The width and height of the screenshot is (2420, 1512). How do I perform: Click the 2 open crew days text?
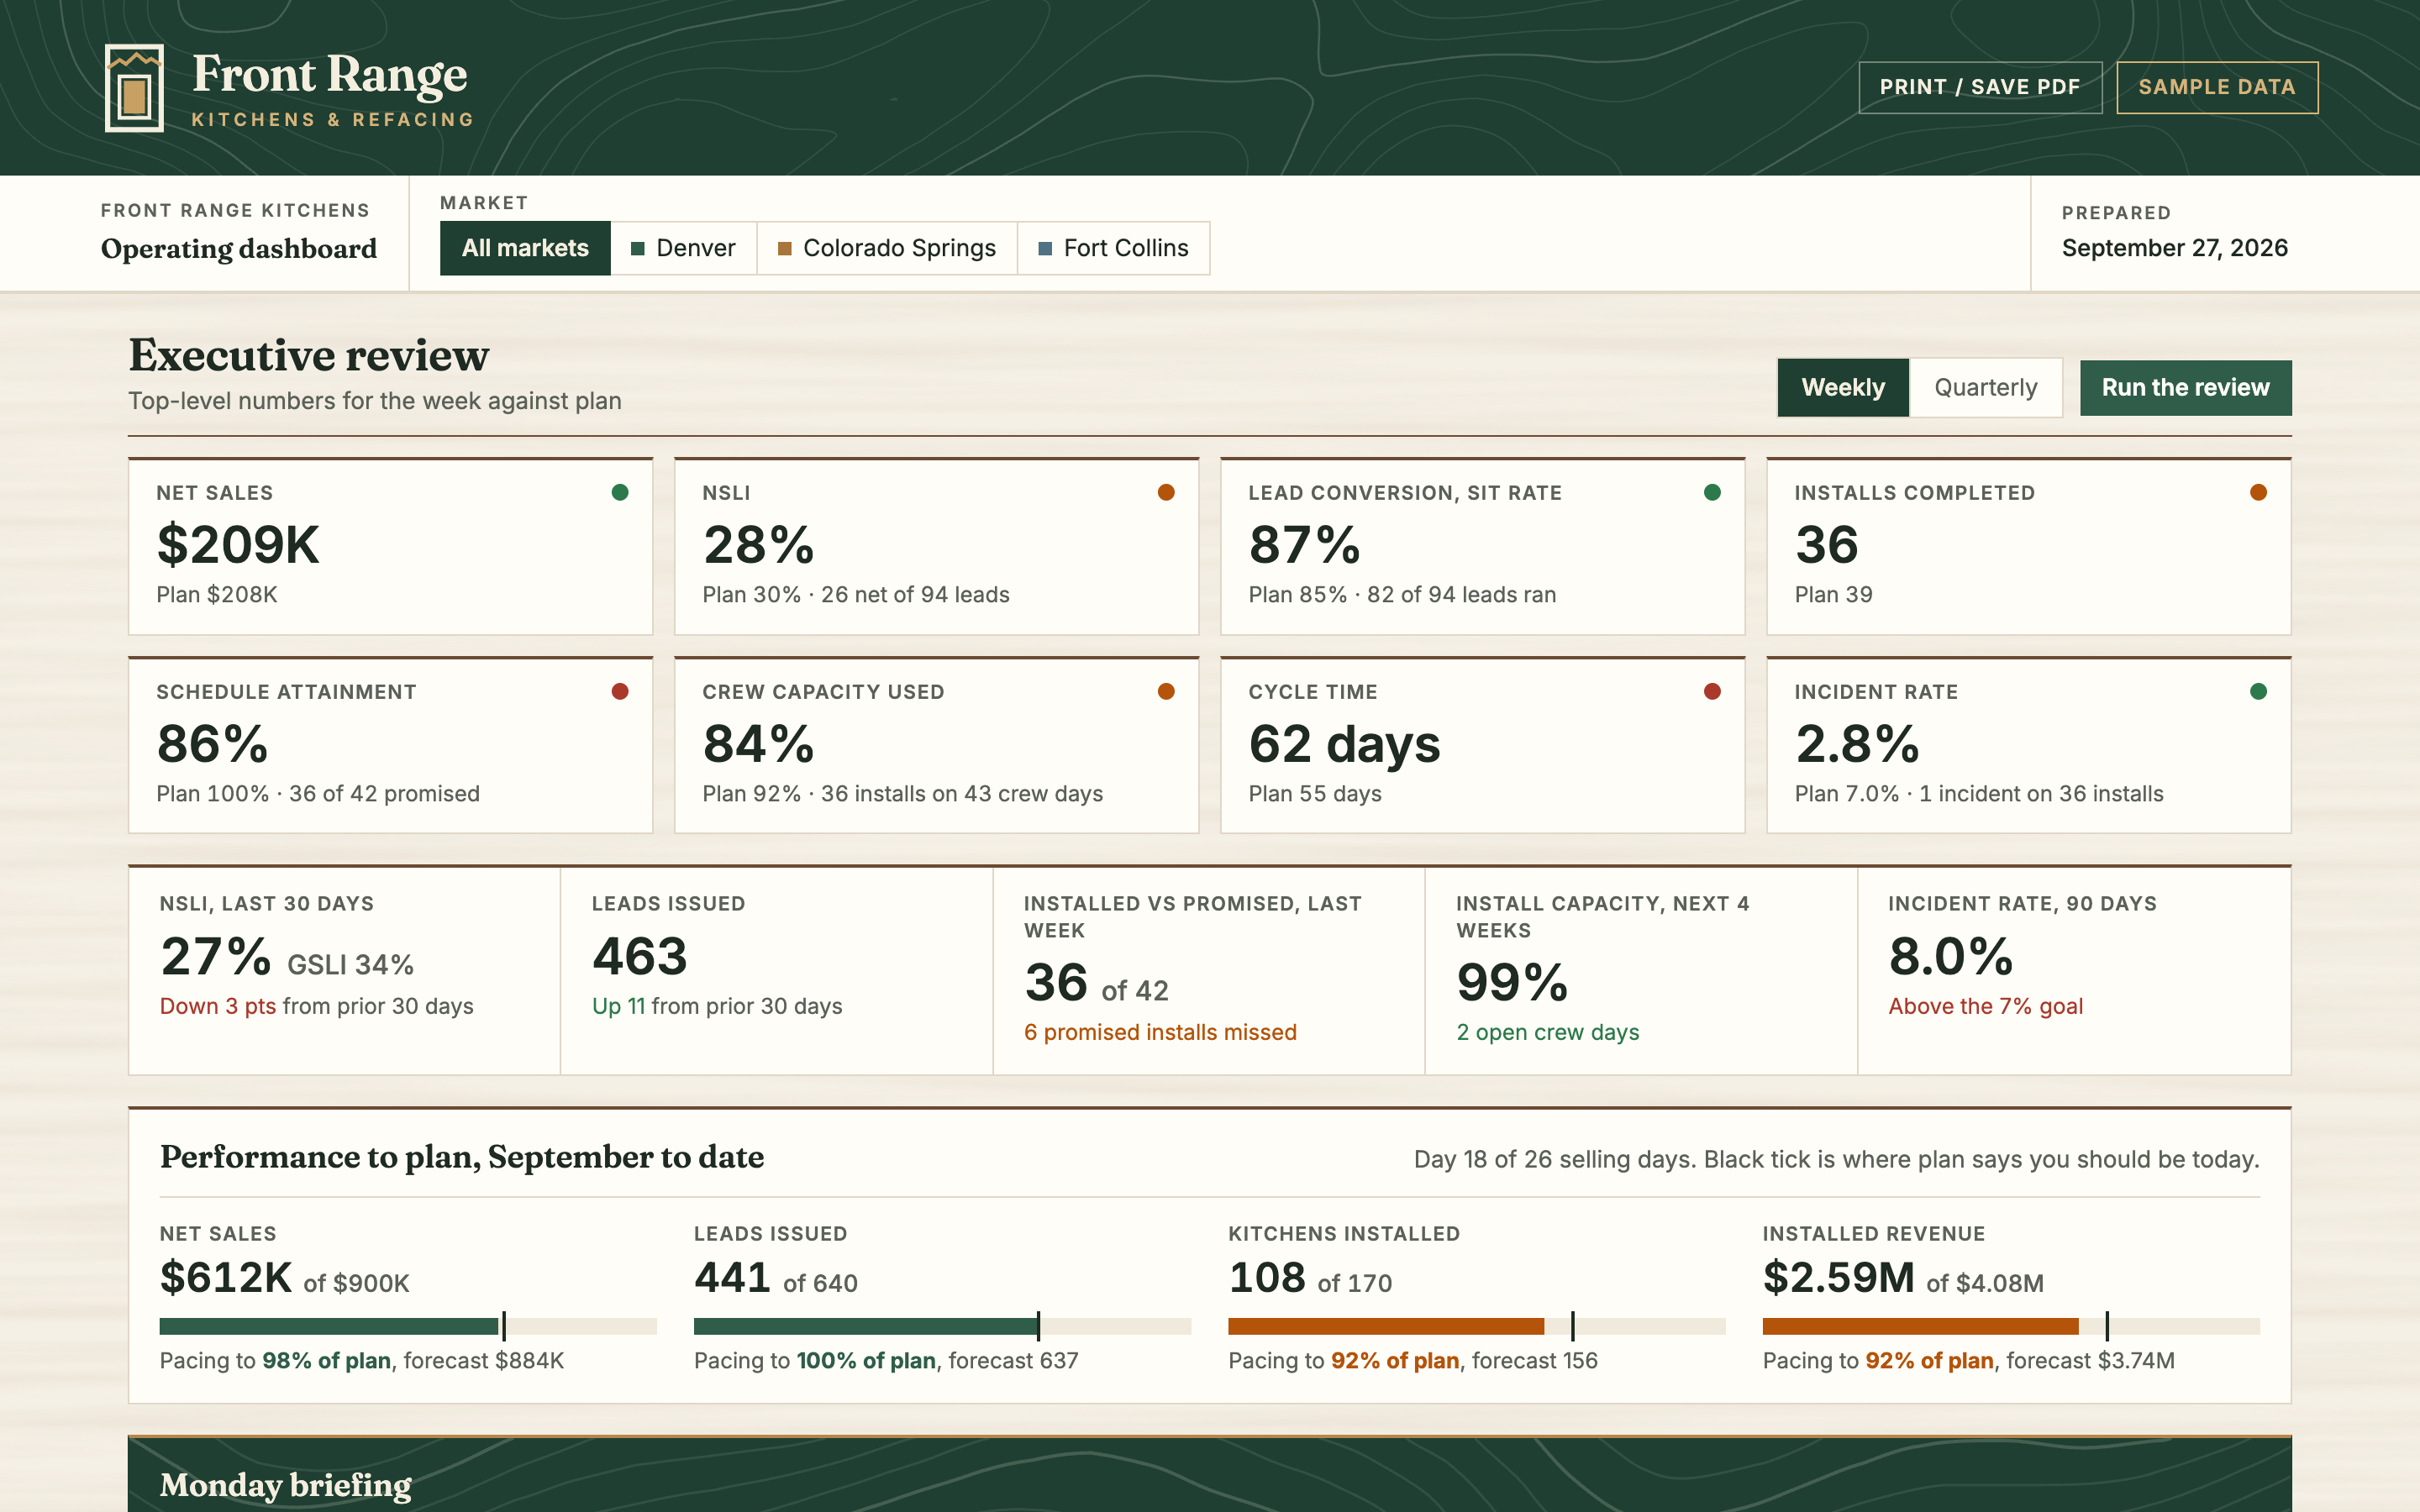1547,1032
